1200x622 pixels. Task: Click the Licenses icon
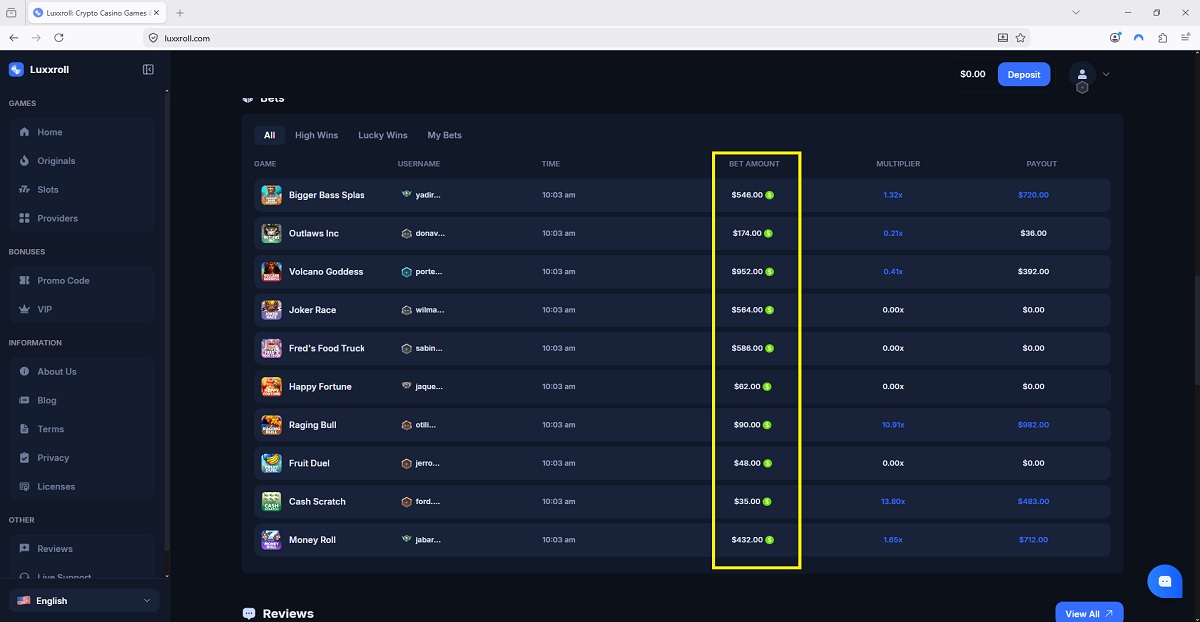point(25,487)
